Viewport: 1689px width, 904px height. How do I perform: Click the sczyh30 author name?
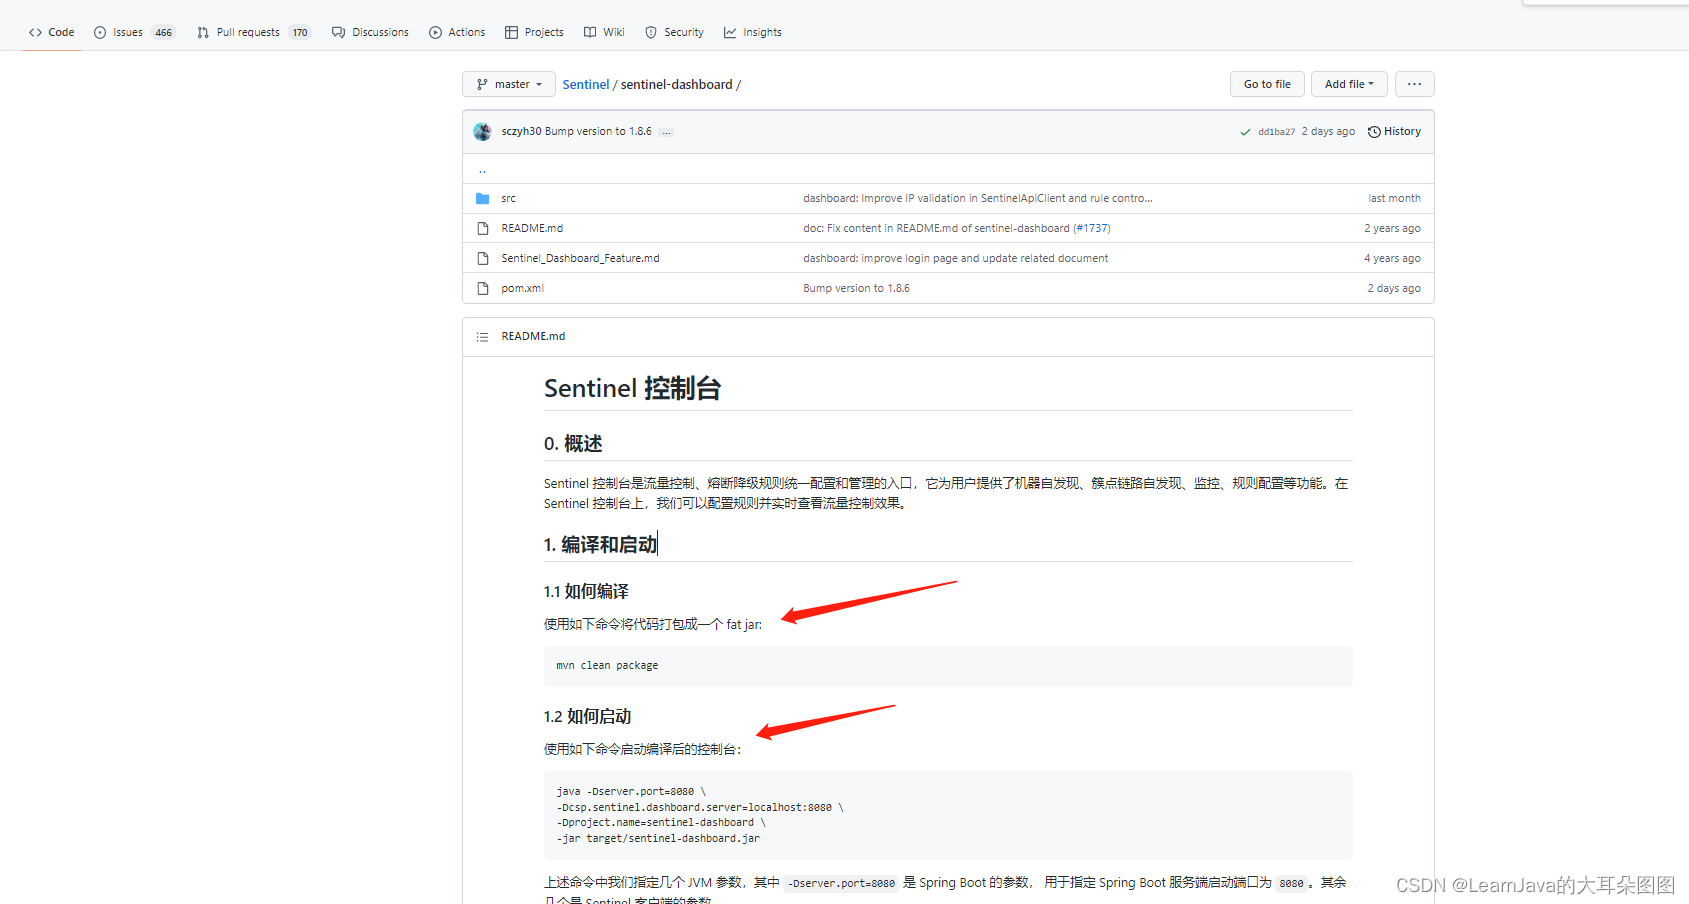521,131
